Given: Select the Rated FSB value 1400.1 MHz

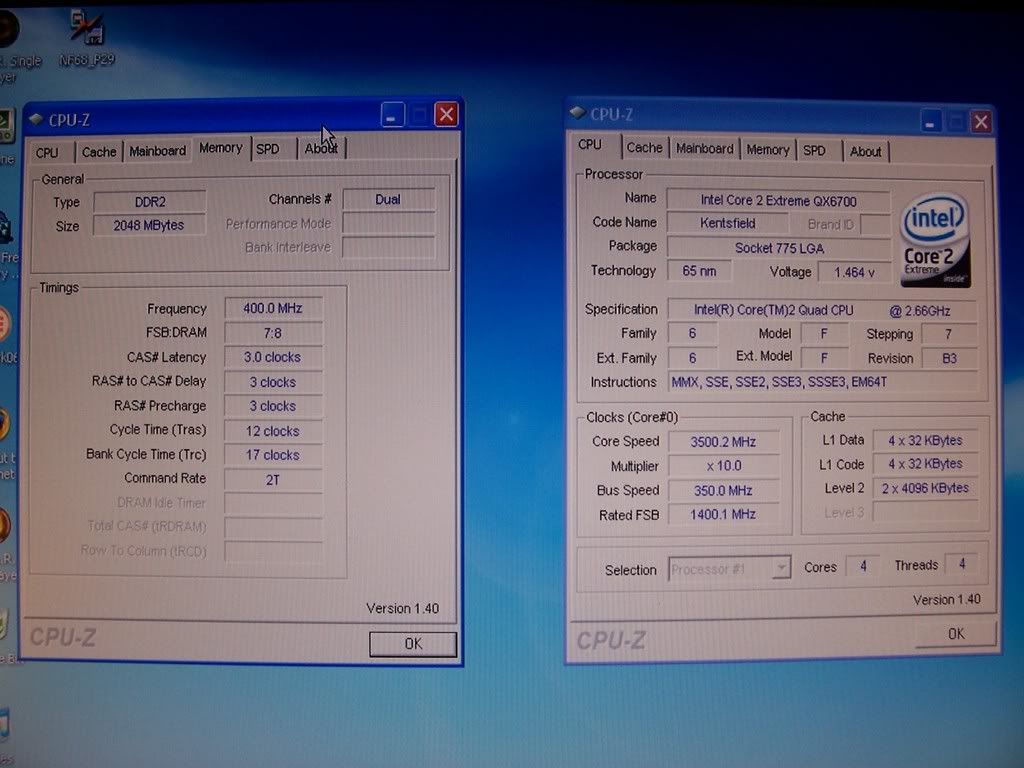Looking at the screenshot, I should point(724,515).
